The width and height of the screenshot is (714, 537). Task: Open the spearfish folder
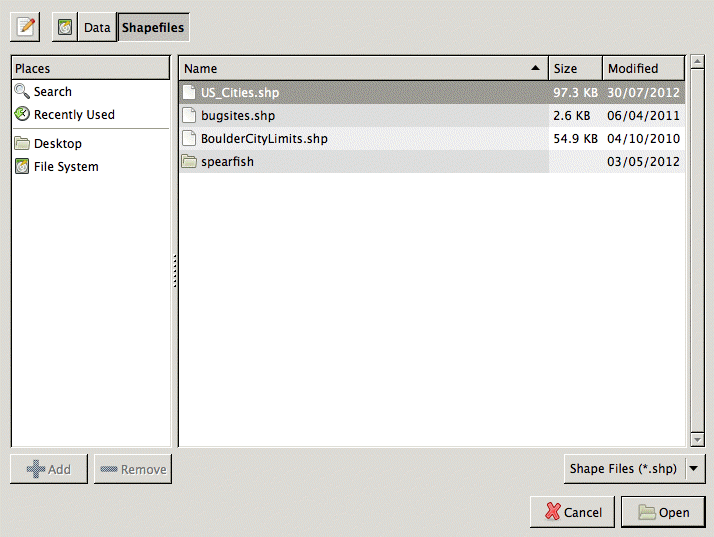pos(227,162)
